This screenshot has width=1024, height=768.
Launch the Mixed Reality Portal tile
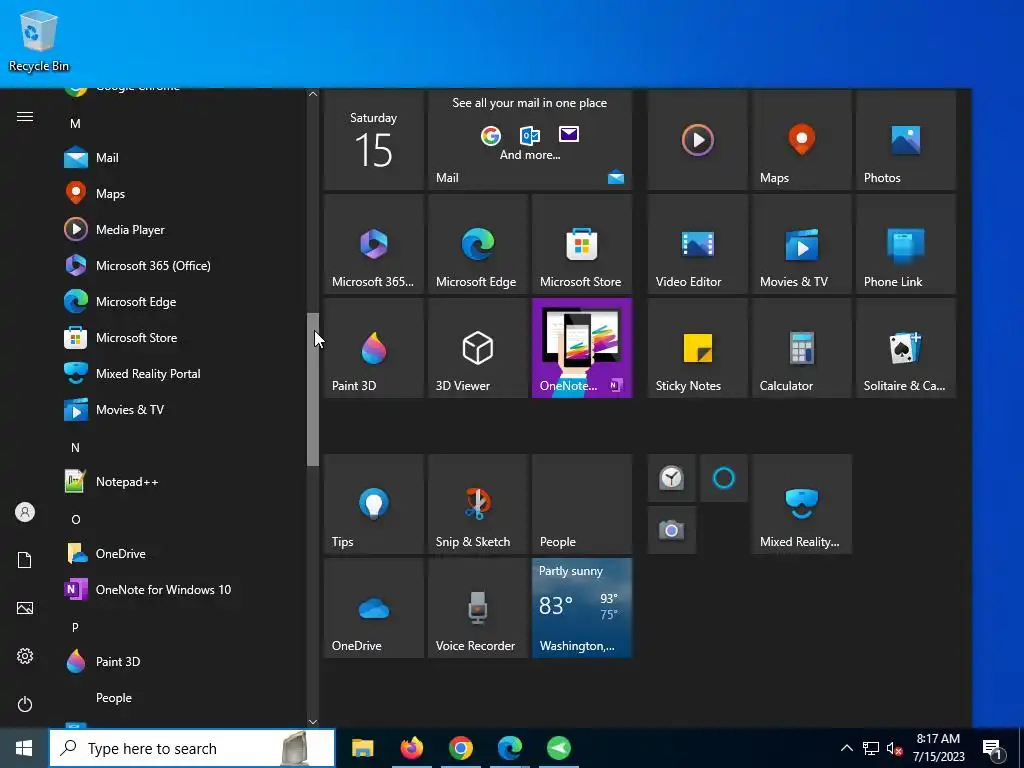coord(801,504)
